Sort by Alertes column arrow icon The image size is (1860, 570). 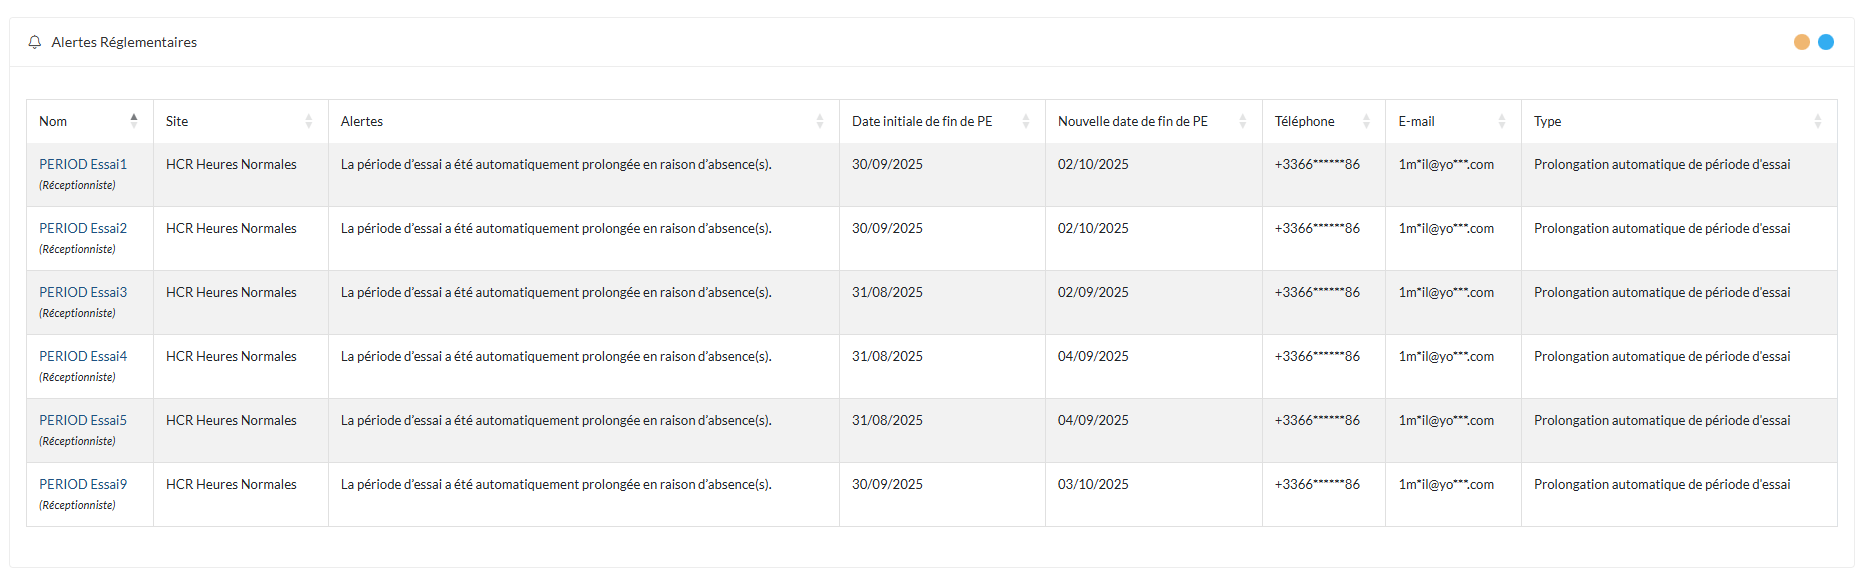(x=820, y=121)
